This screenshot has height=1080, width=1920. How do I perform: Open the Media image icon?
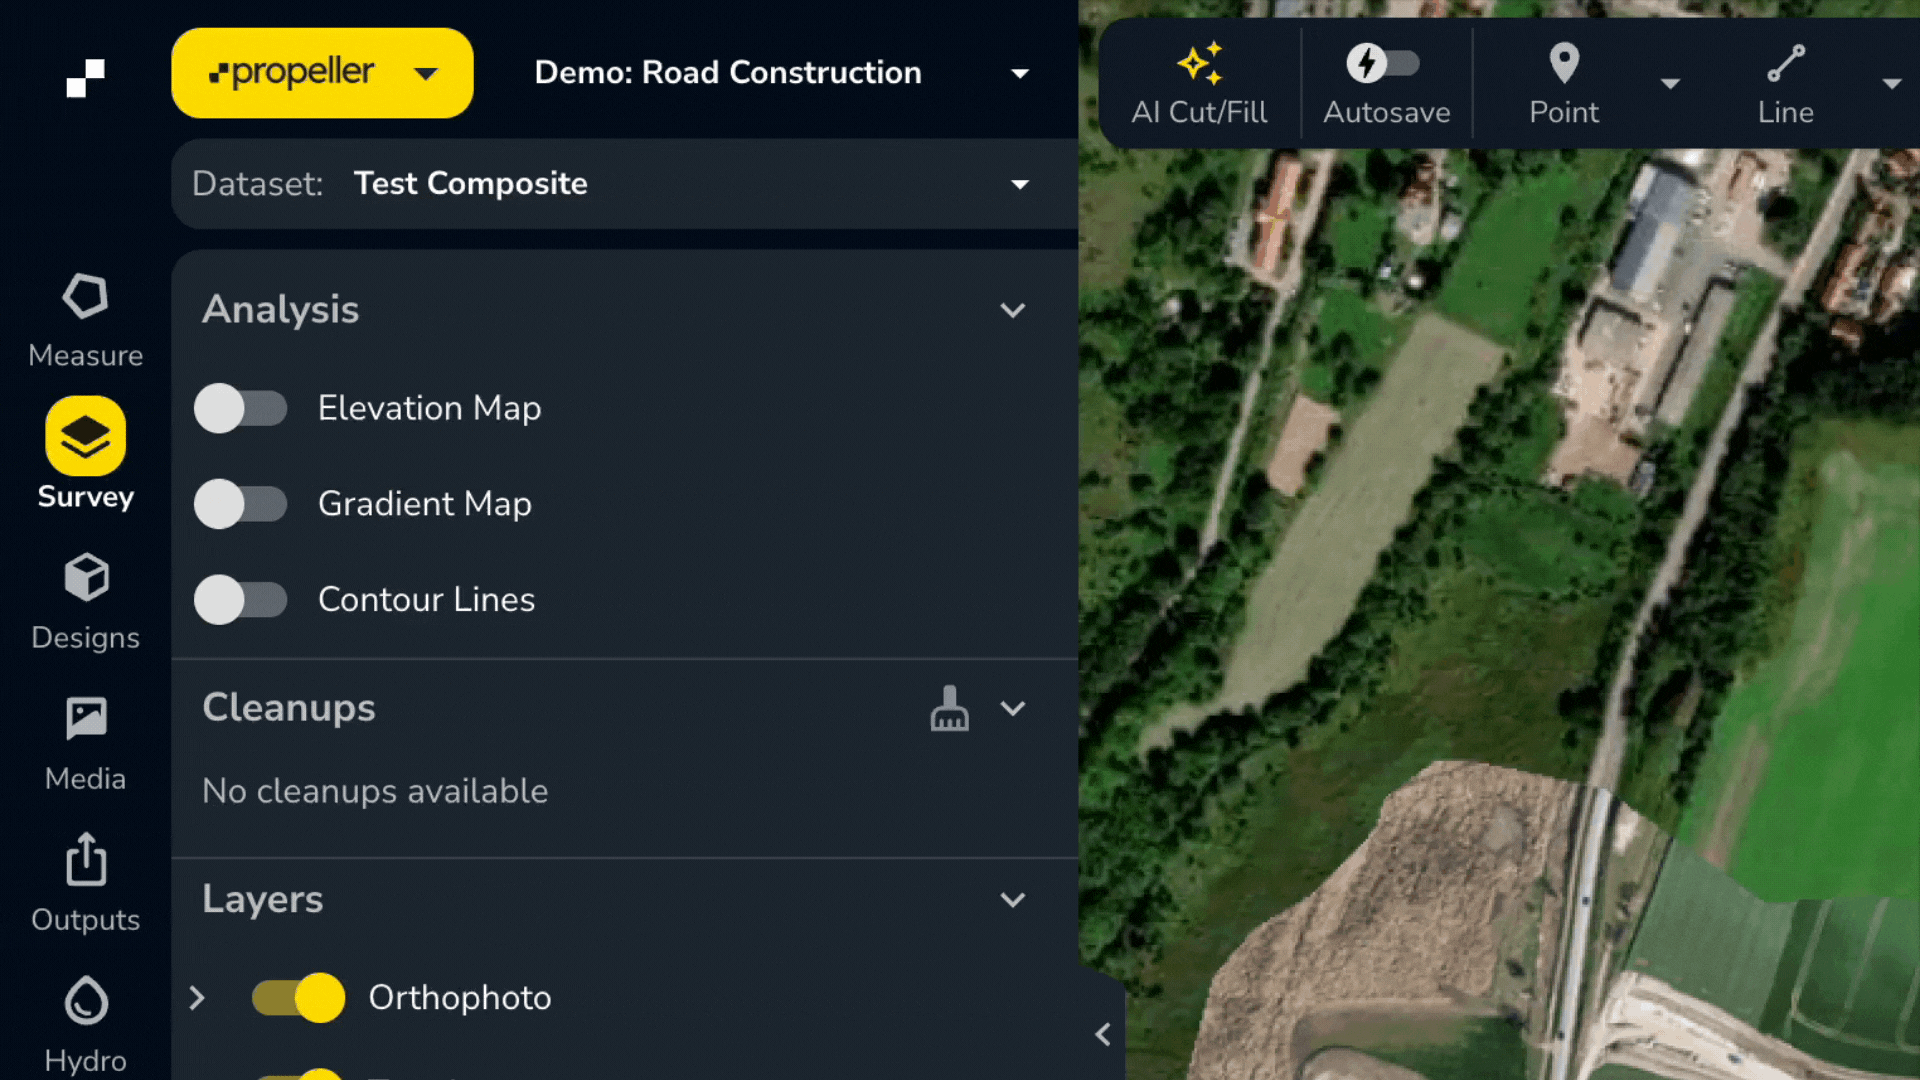click(86, 718)
